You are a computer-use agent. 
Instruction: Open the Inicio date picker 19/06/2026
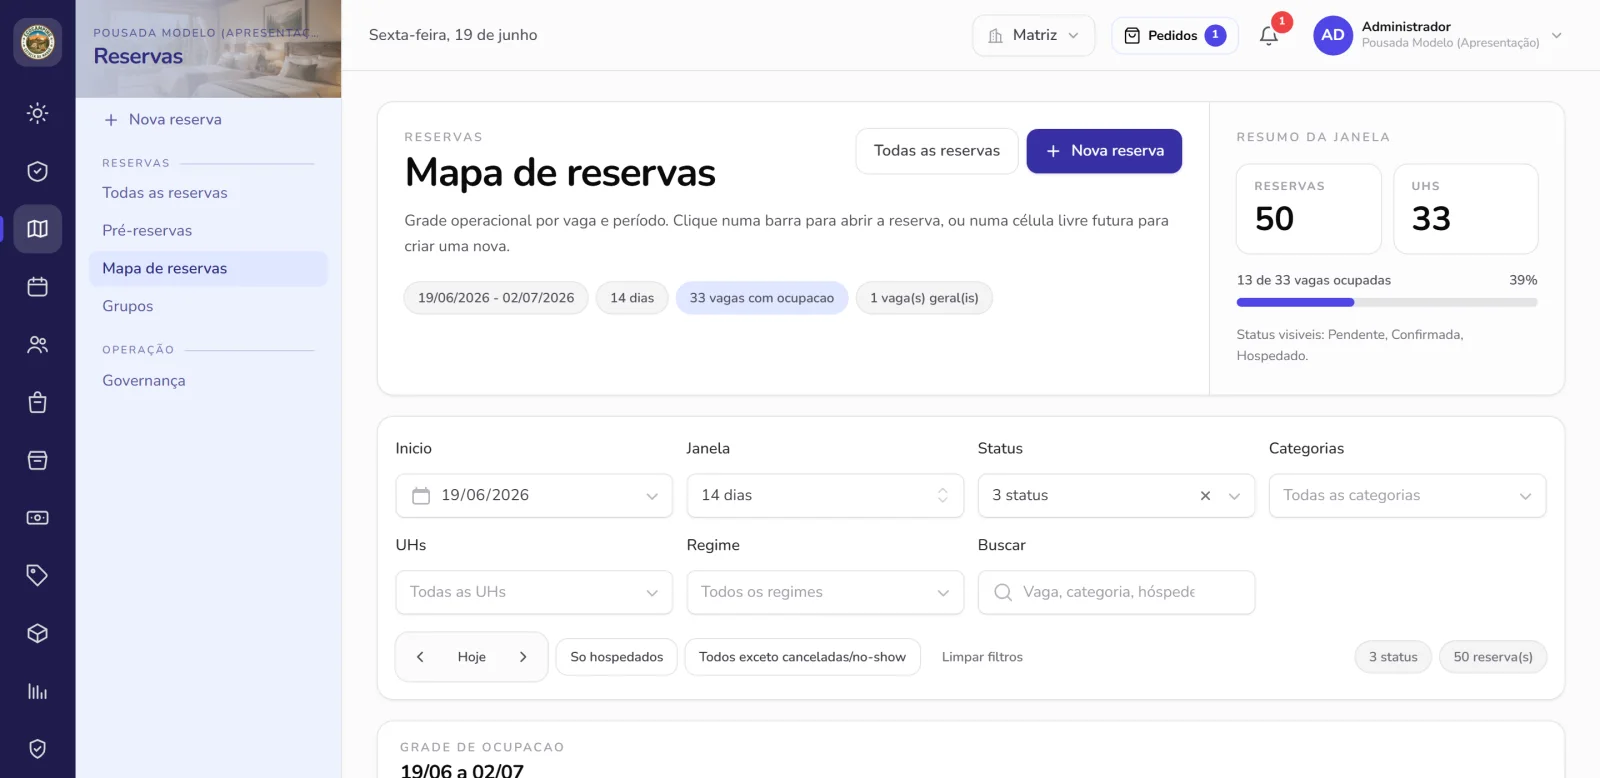(x=534, y=496)
